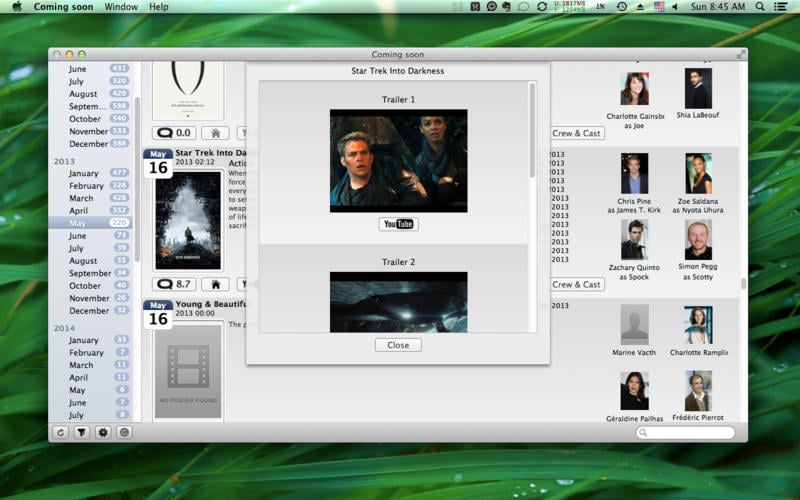
Task: Select January 2014 with 33 movies
Action: tap(90, 340)
